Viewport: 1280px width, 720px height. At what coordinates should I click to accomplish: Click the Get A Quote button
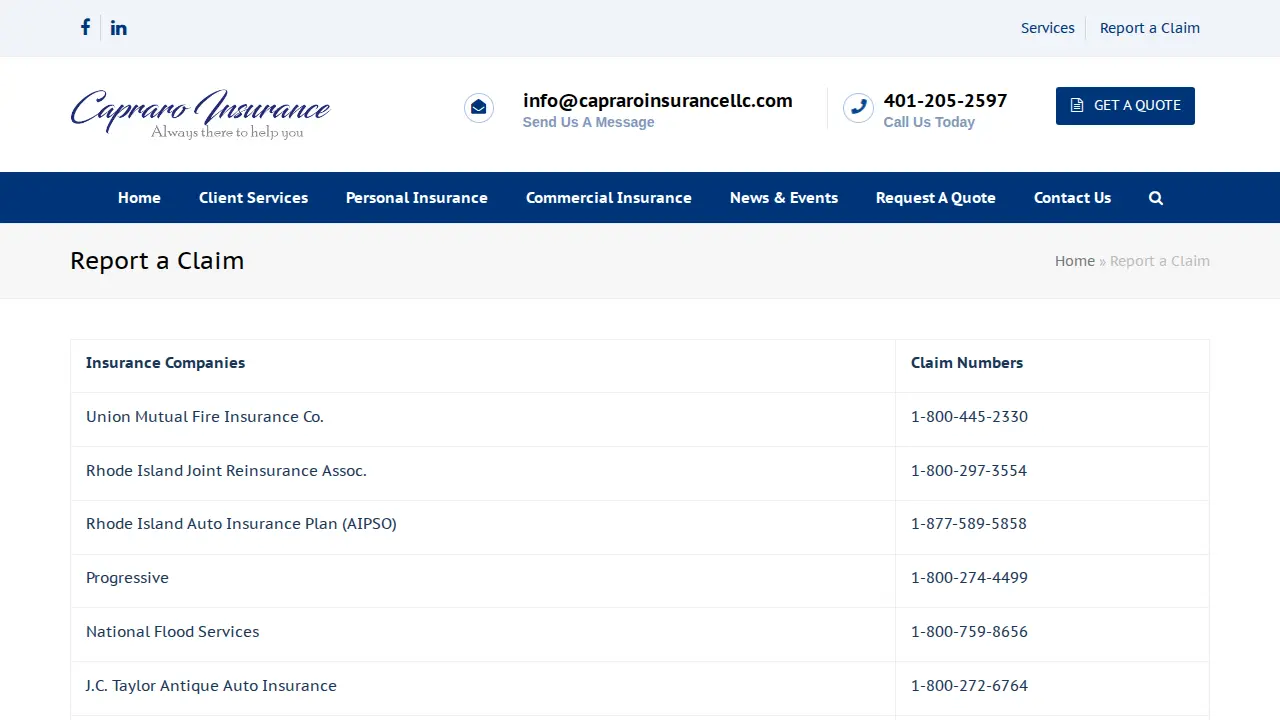pyautogui.click(x=1125, y=105)
